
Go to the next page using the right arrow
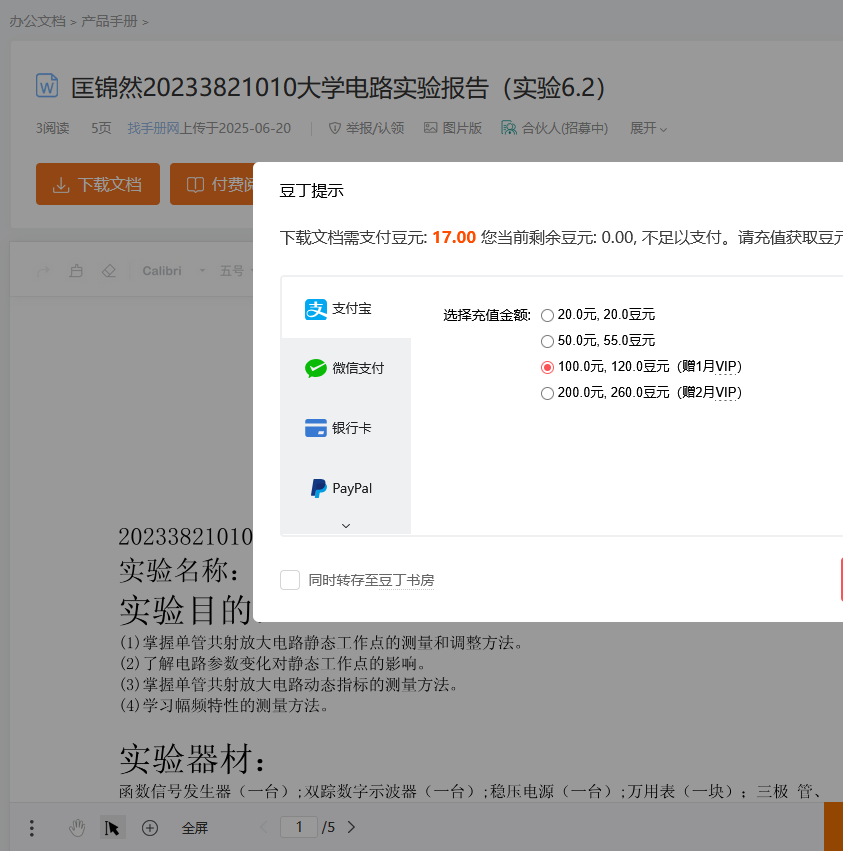tap(351, 827)
